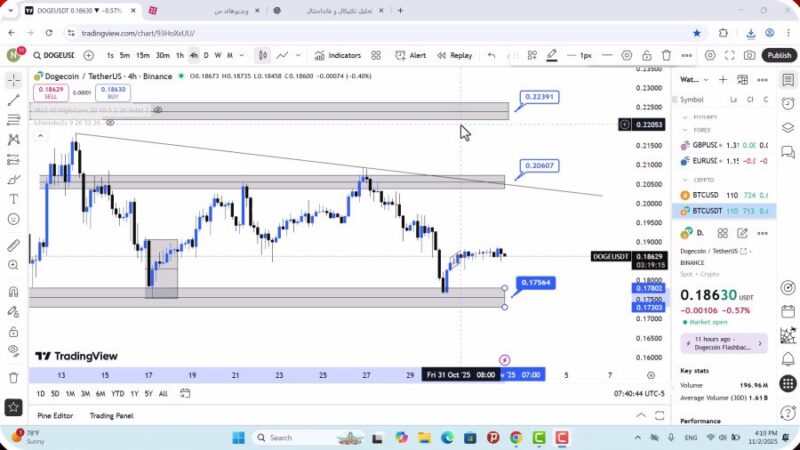Click the Publish button
Viewport: 800px width, 450px height.
pos(779,55)
